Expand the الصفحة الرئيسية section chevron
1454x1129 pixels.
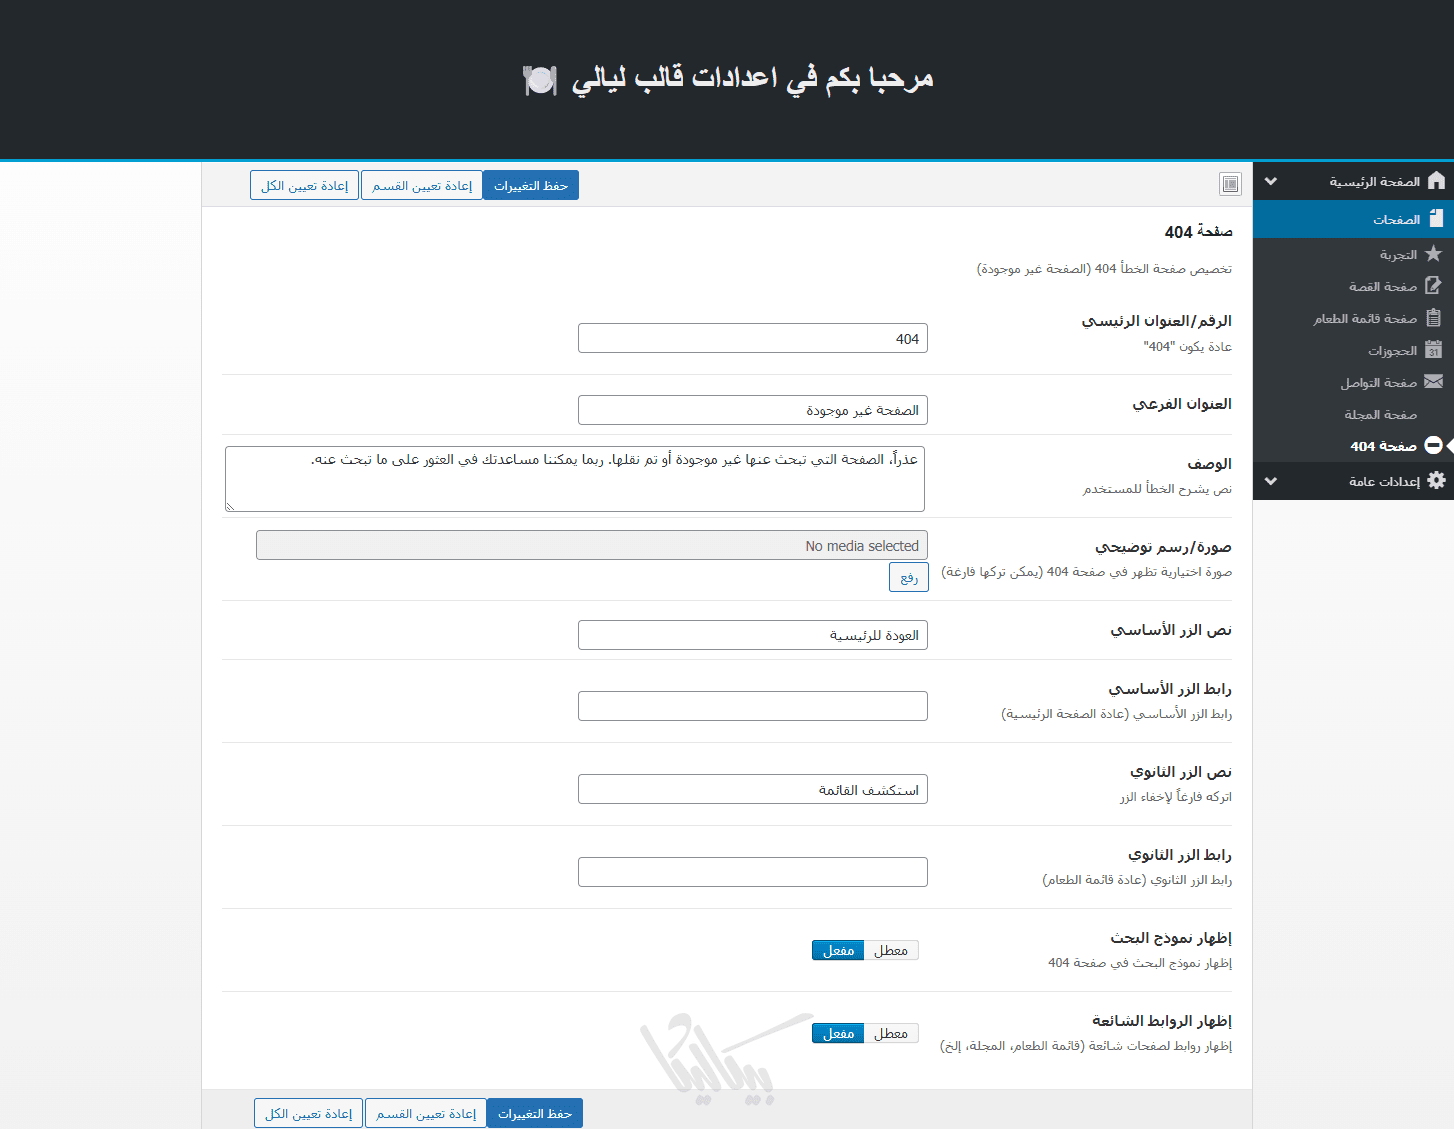(1271, 182)
